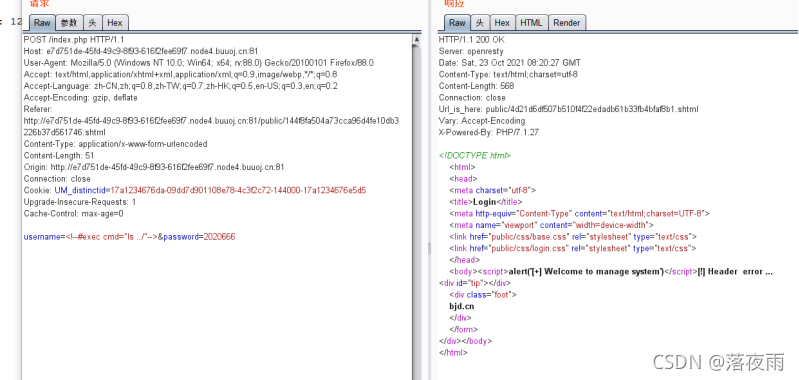Click the Content-Length: 568 line
Image resolution: width=799 pixels, height=380 pixels.
pyautogui.click(x=476, y=86)
